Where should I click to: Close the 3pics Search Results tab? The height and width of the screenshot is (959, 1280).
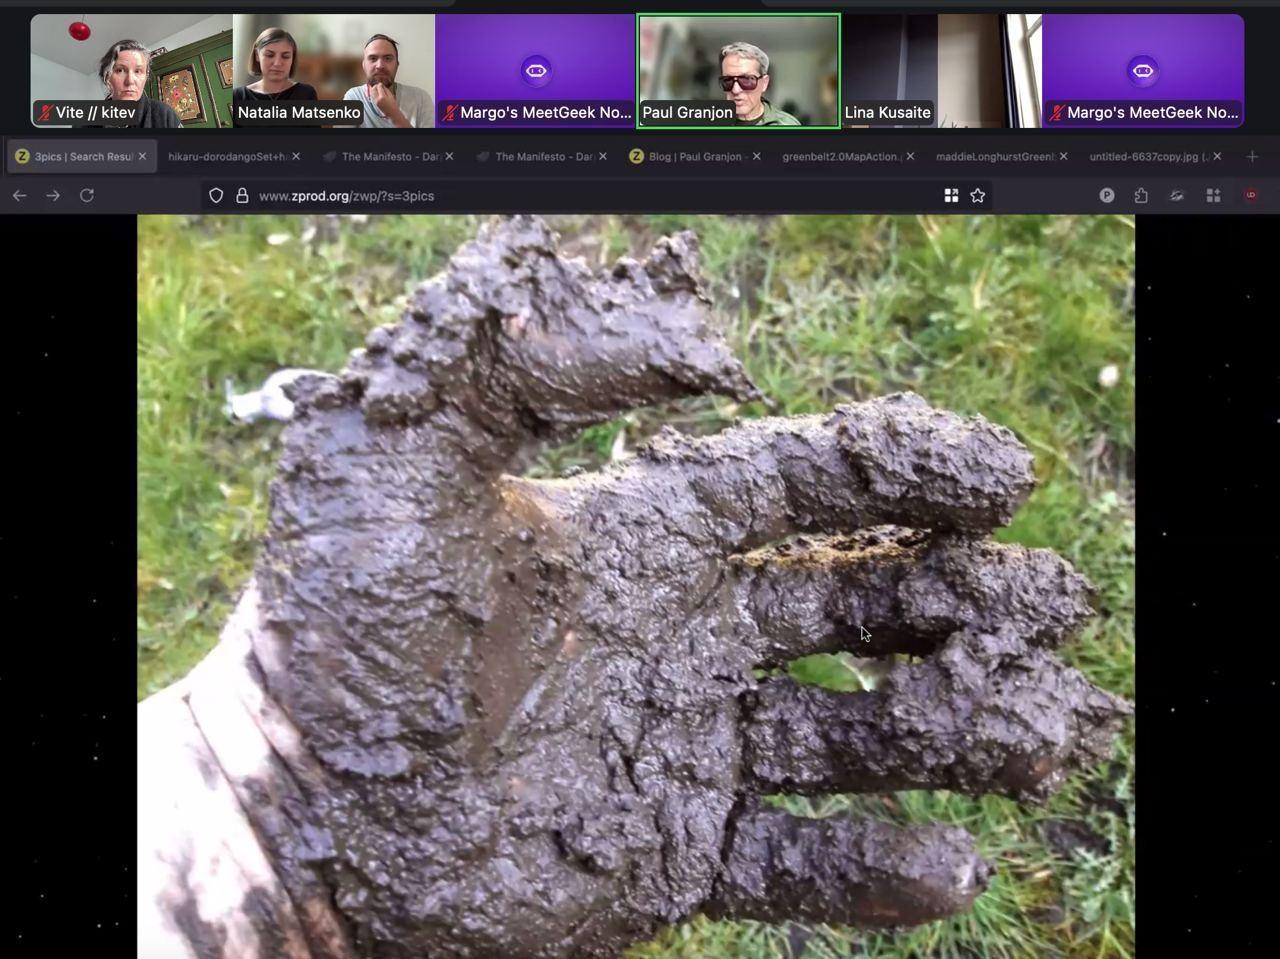[x=142, y=157]
